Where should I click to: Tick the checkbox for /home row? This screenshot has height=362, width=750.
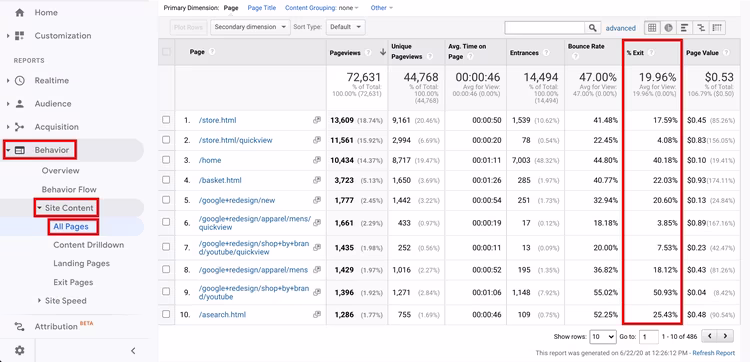[166, 160]
